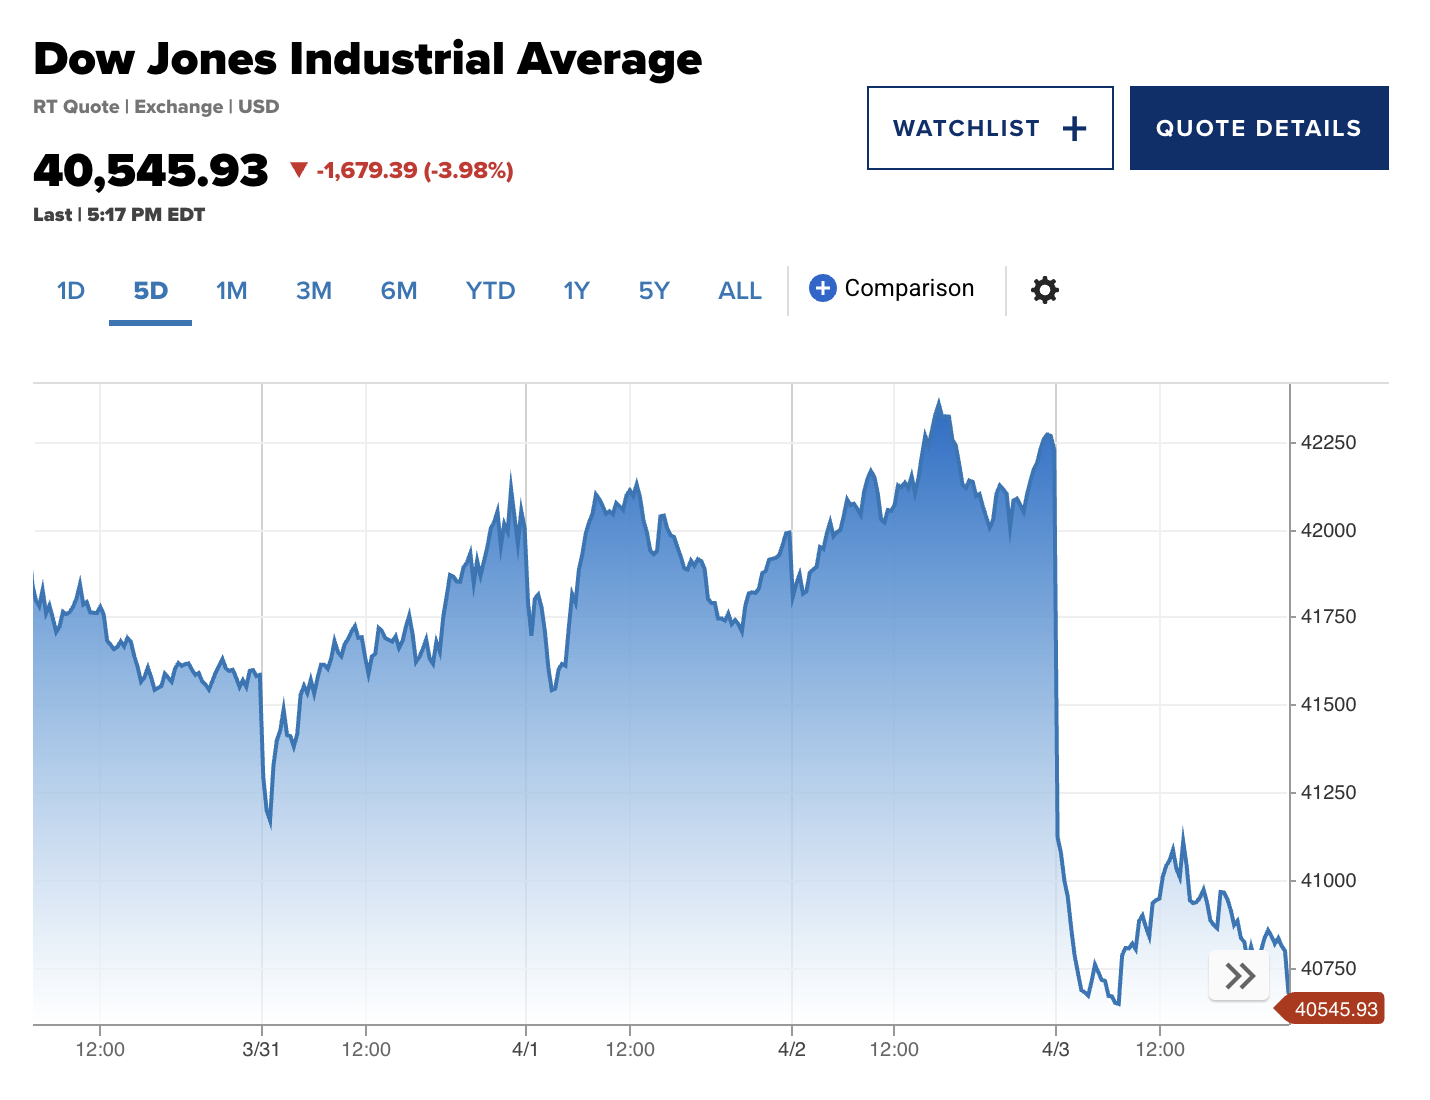Select the 1Y time range
Viewport: 1430px width, 1100px height.
[x=577, y=291]
